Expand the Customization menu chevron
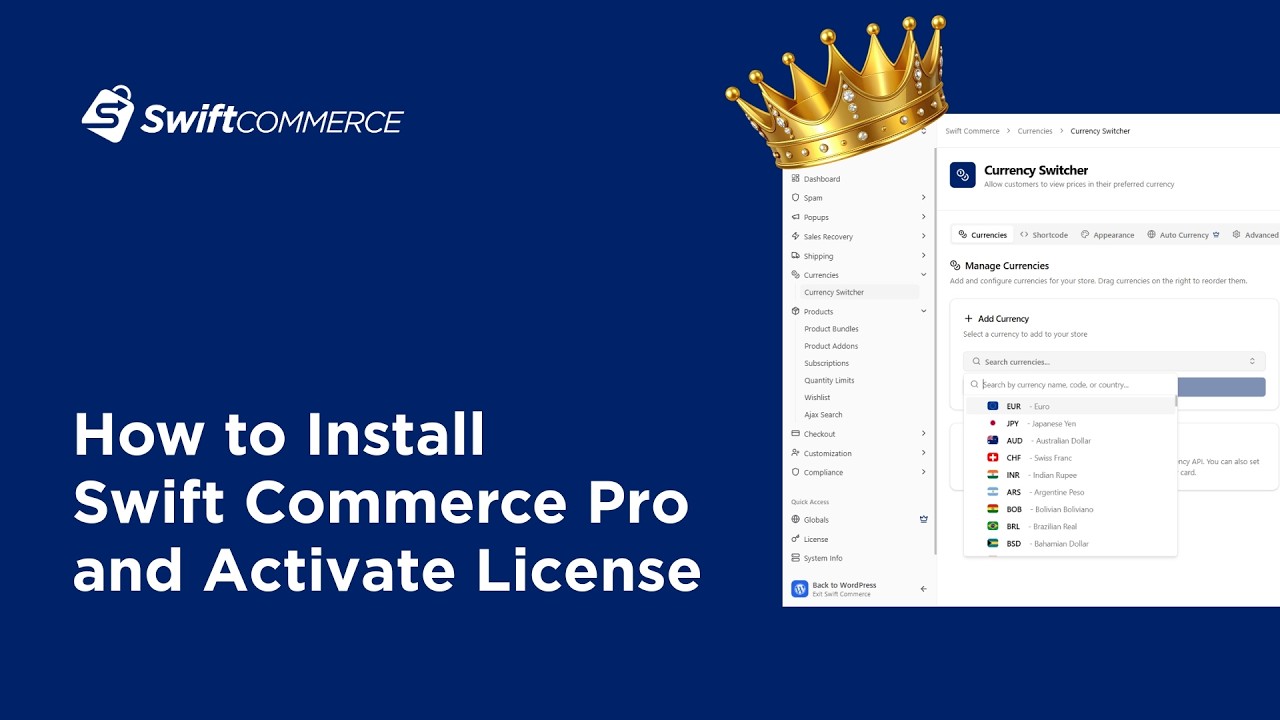Viewport: 1280px width, 720px height. coord(924,453)
